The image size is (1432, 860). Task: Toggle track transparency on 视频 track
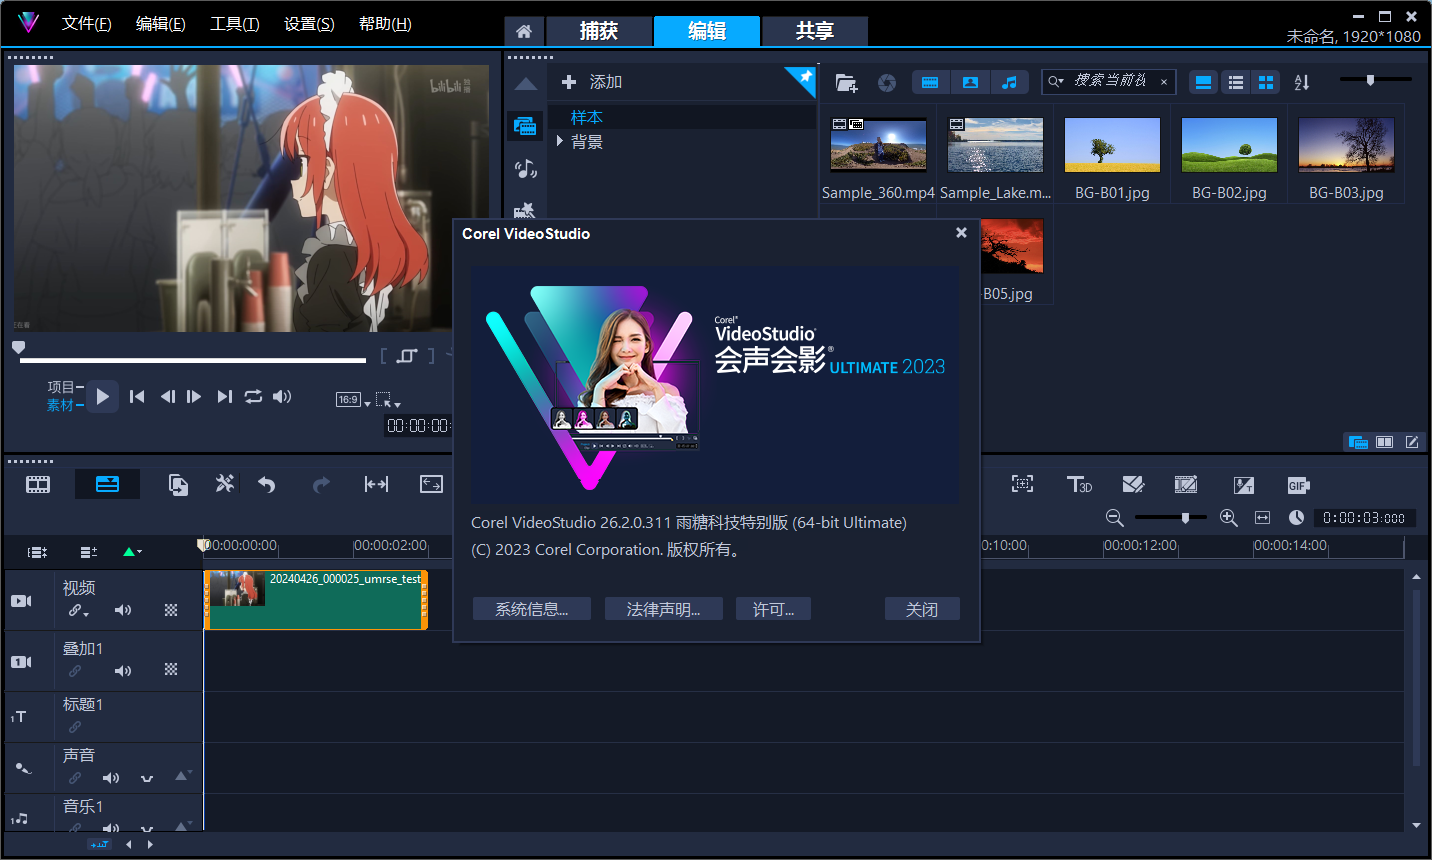[171, 610]
